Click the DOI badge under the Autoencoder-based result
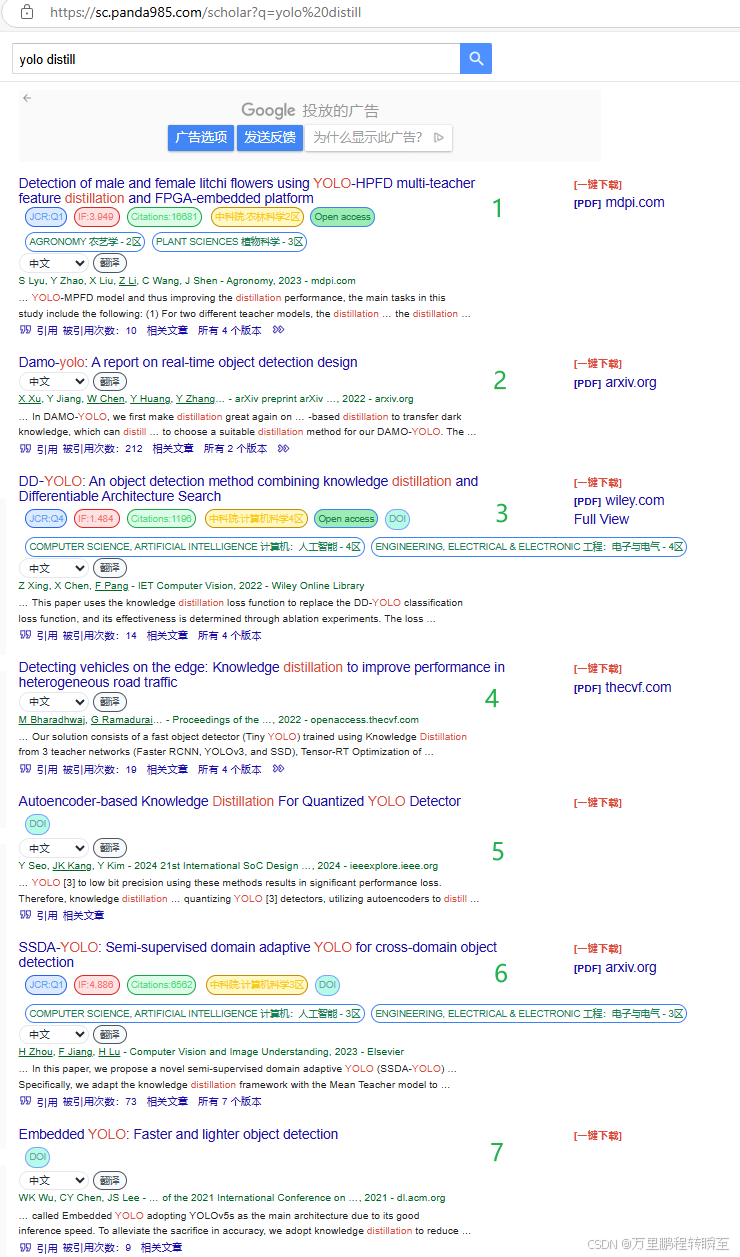This screenshot has height=1257, width=740. pyautogui.click(x=38, y=824)
